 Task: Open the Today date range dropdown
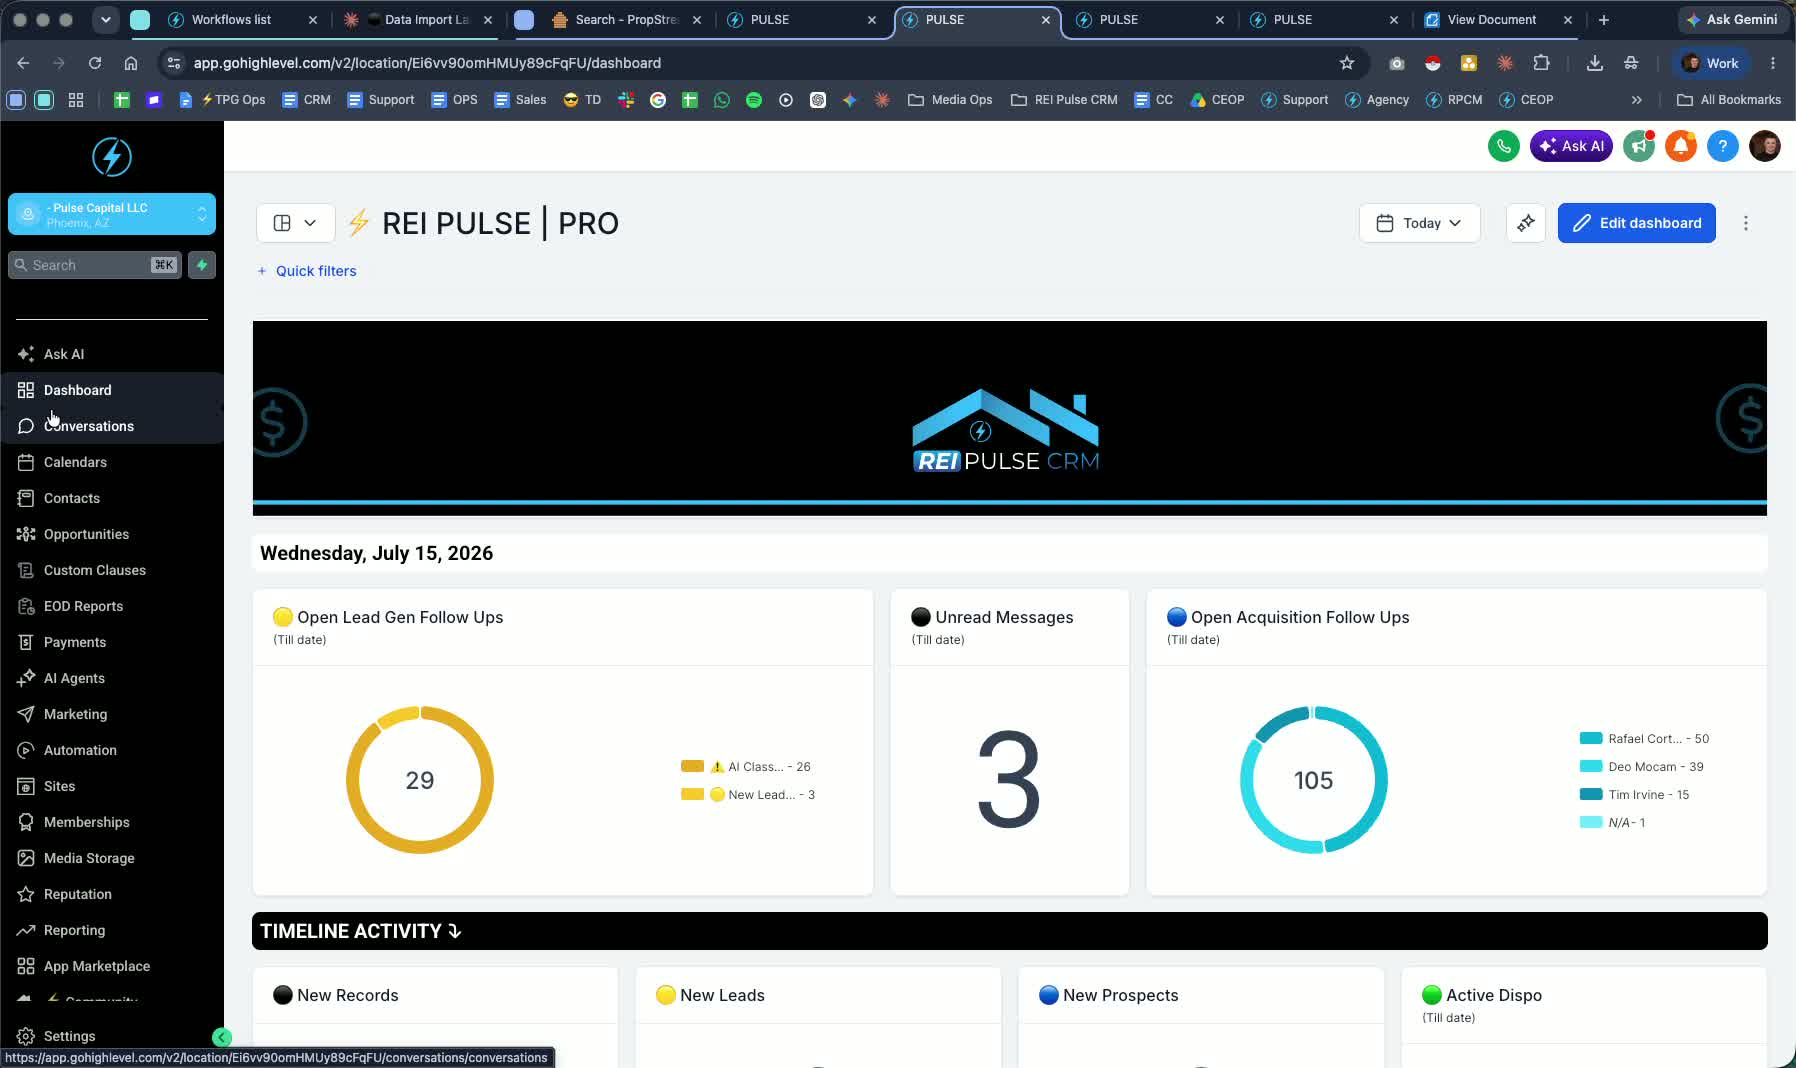(x=1419, y=223)
